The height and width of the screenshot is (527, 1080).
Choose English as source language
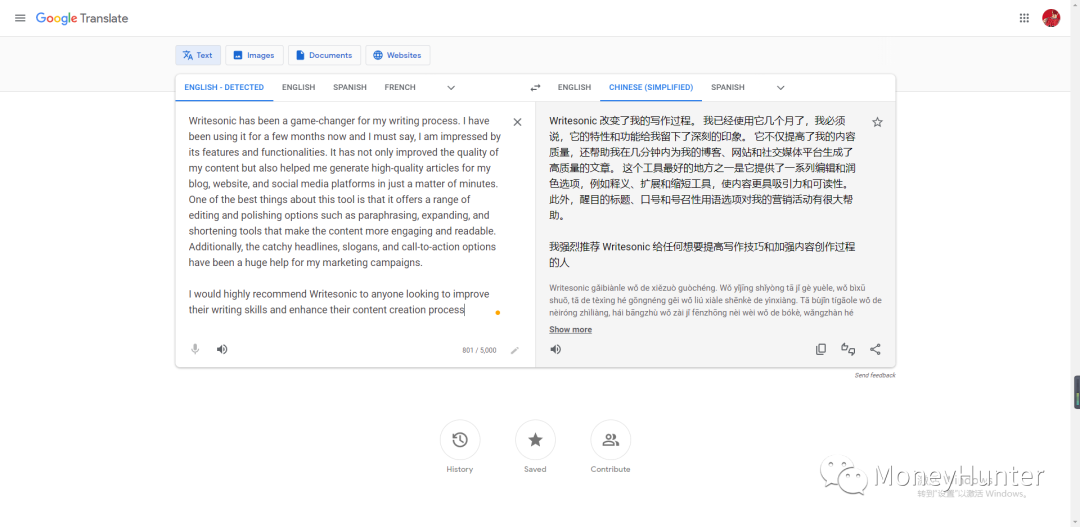tap(298, 87)
